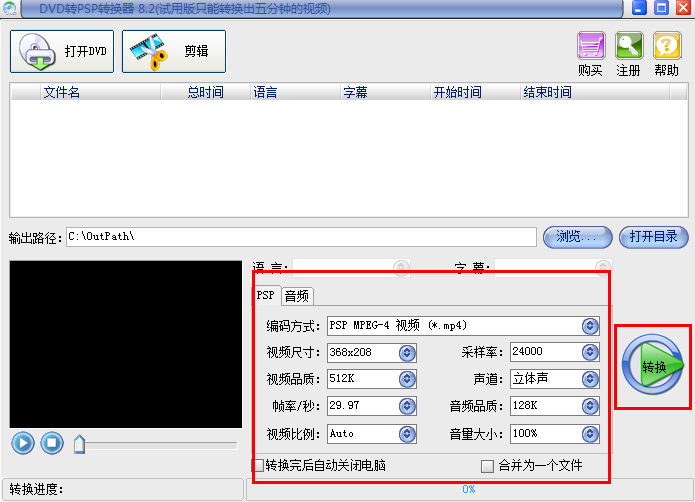Switch to the PSP tab
Screen dimensions: 695x502
(x=266, y=295)
